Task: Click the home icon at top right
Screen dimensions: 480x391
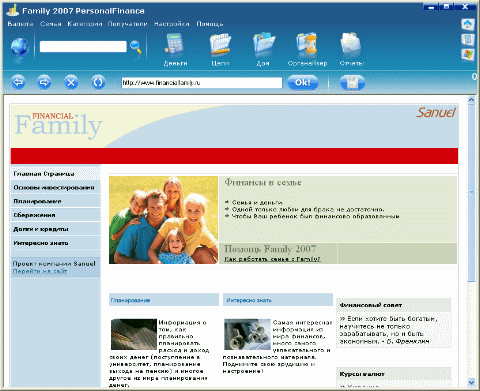Action: (467, 24)
